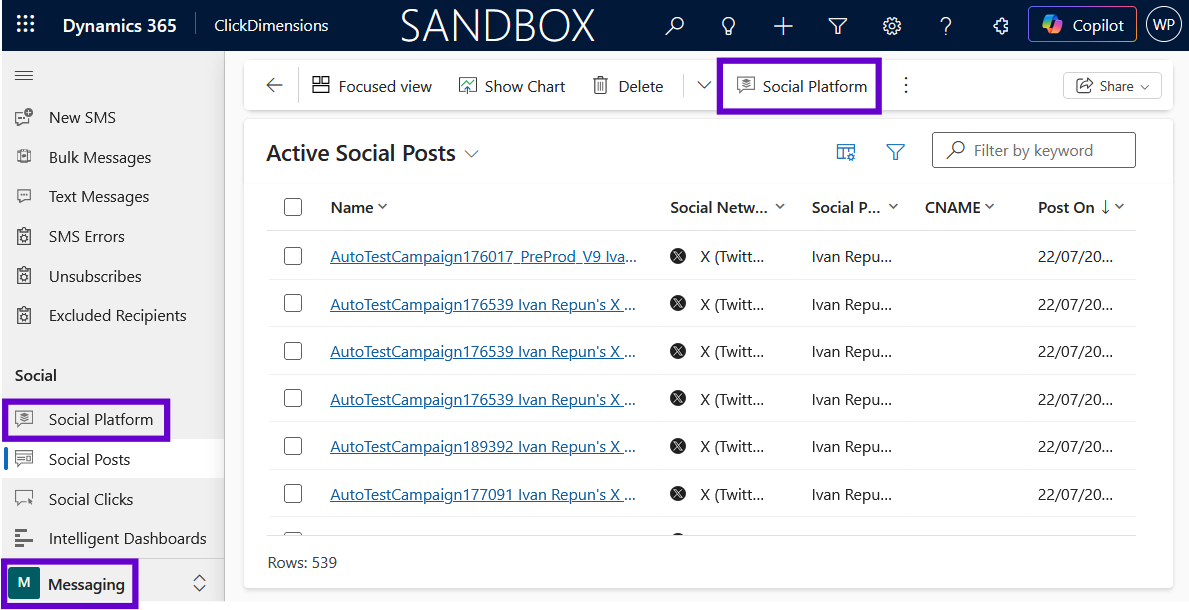This screenshot has width=1189, height=610.
Task: Open Copilot panel
Action: pos(1082,25)
